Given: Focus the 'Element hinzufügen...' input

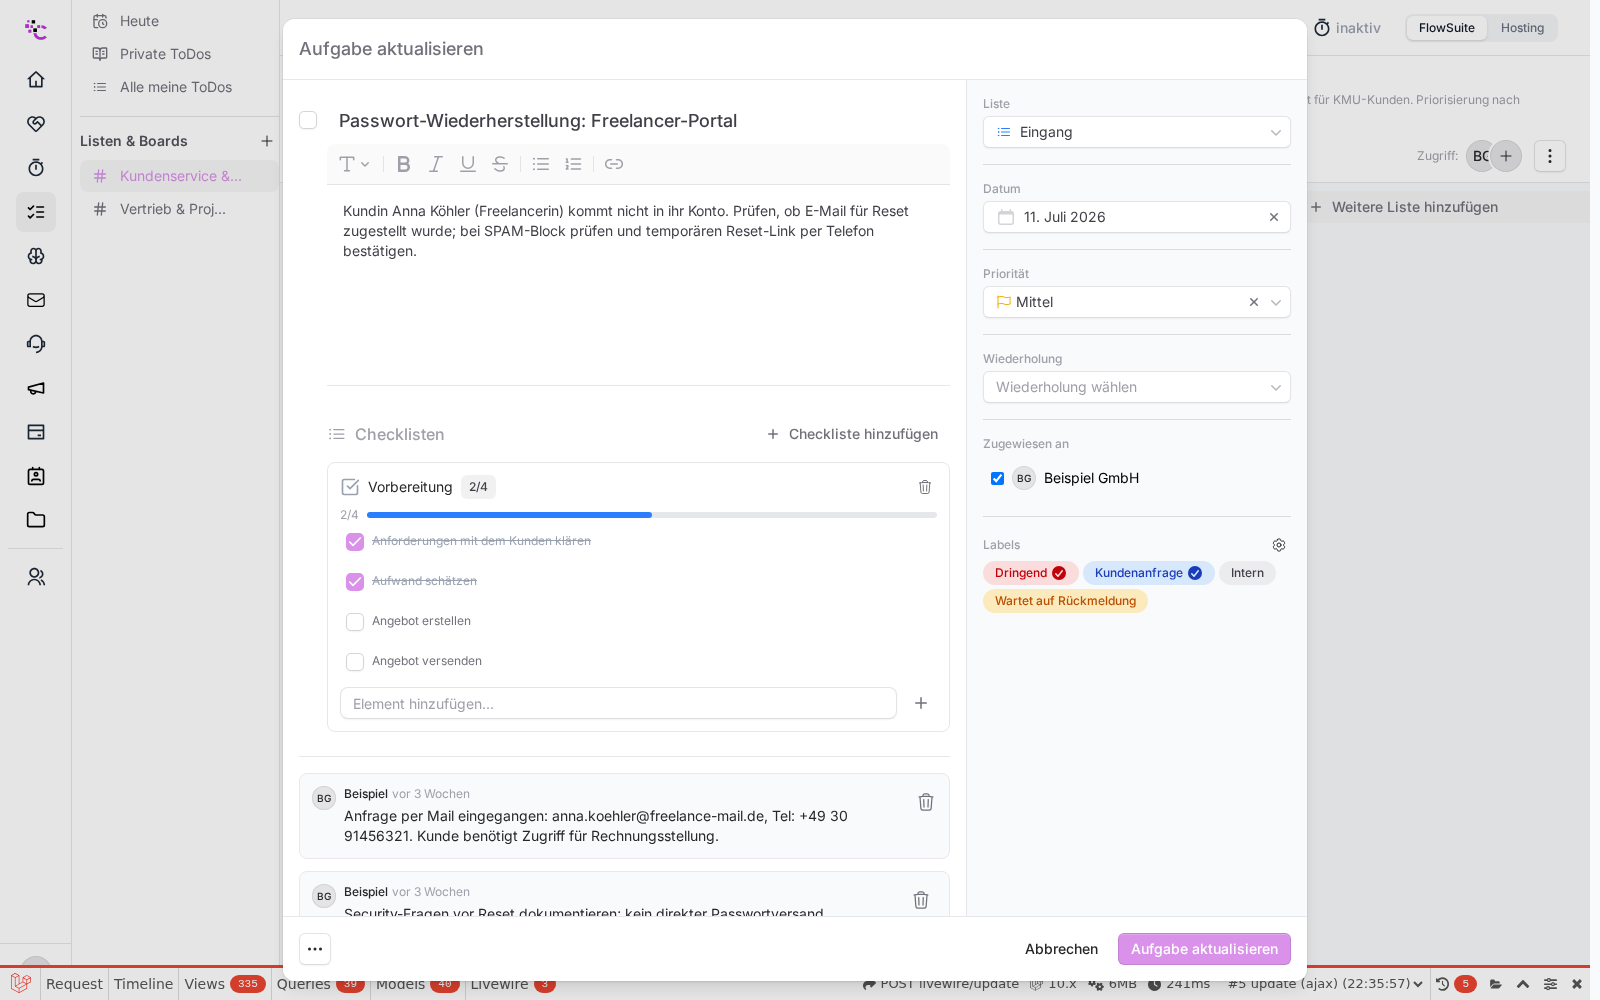Looking at the screenshot, I should [618, 703].
